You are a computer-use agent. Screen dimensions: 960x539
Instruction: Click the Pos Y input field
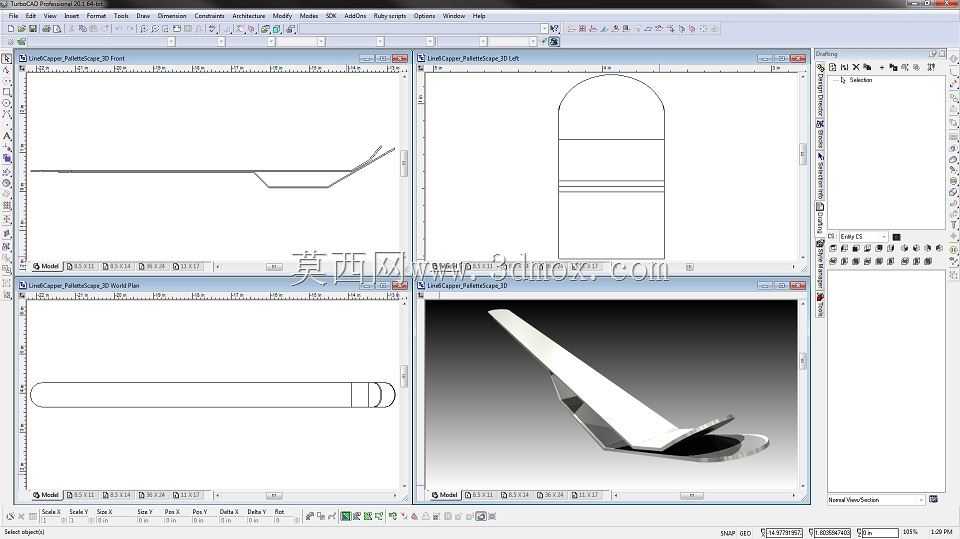coord(205,521)
